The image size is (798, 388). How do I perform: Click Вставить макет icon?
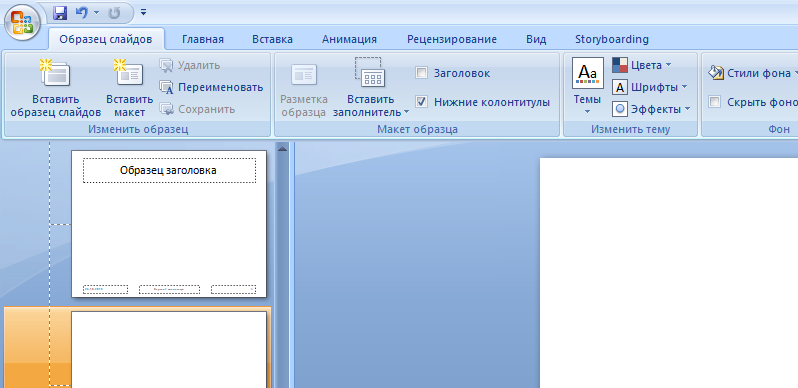pyautogui.click(x=129, y=72)
